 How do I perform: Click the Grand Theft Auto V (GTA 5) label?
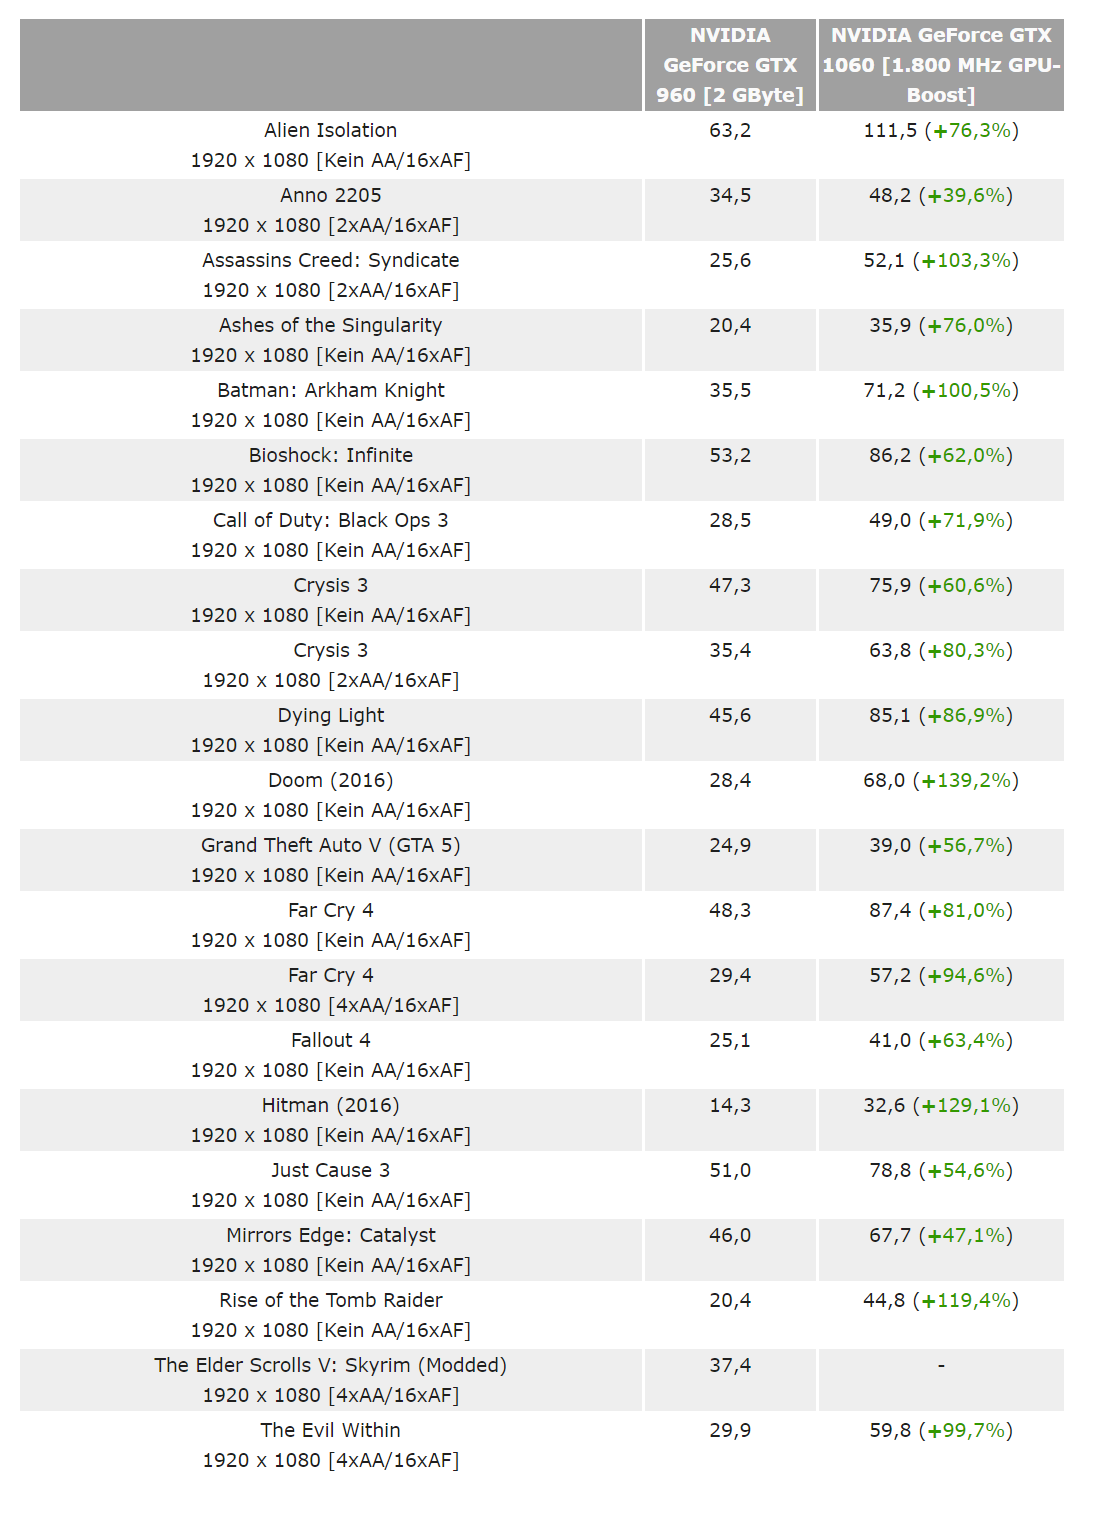pos(331,845)
